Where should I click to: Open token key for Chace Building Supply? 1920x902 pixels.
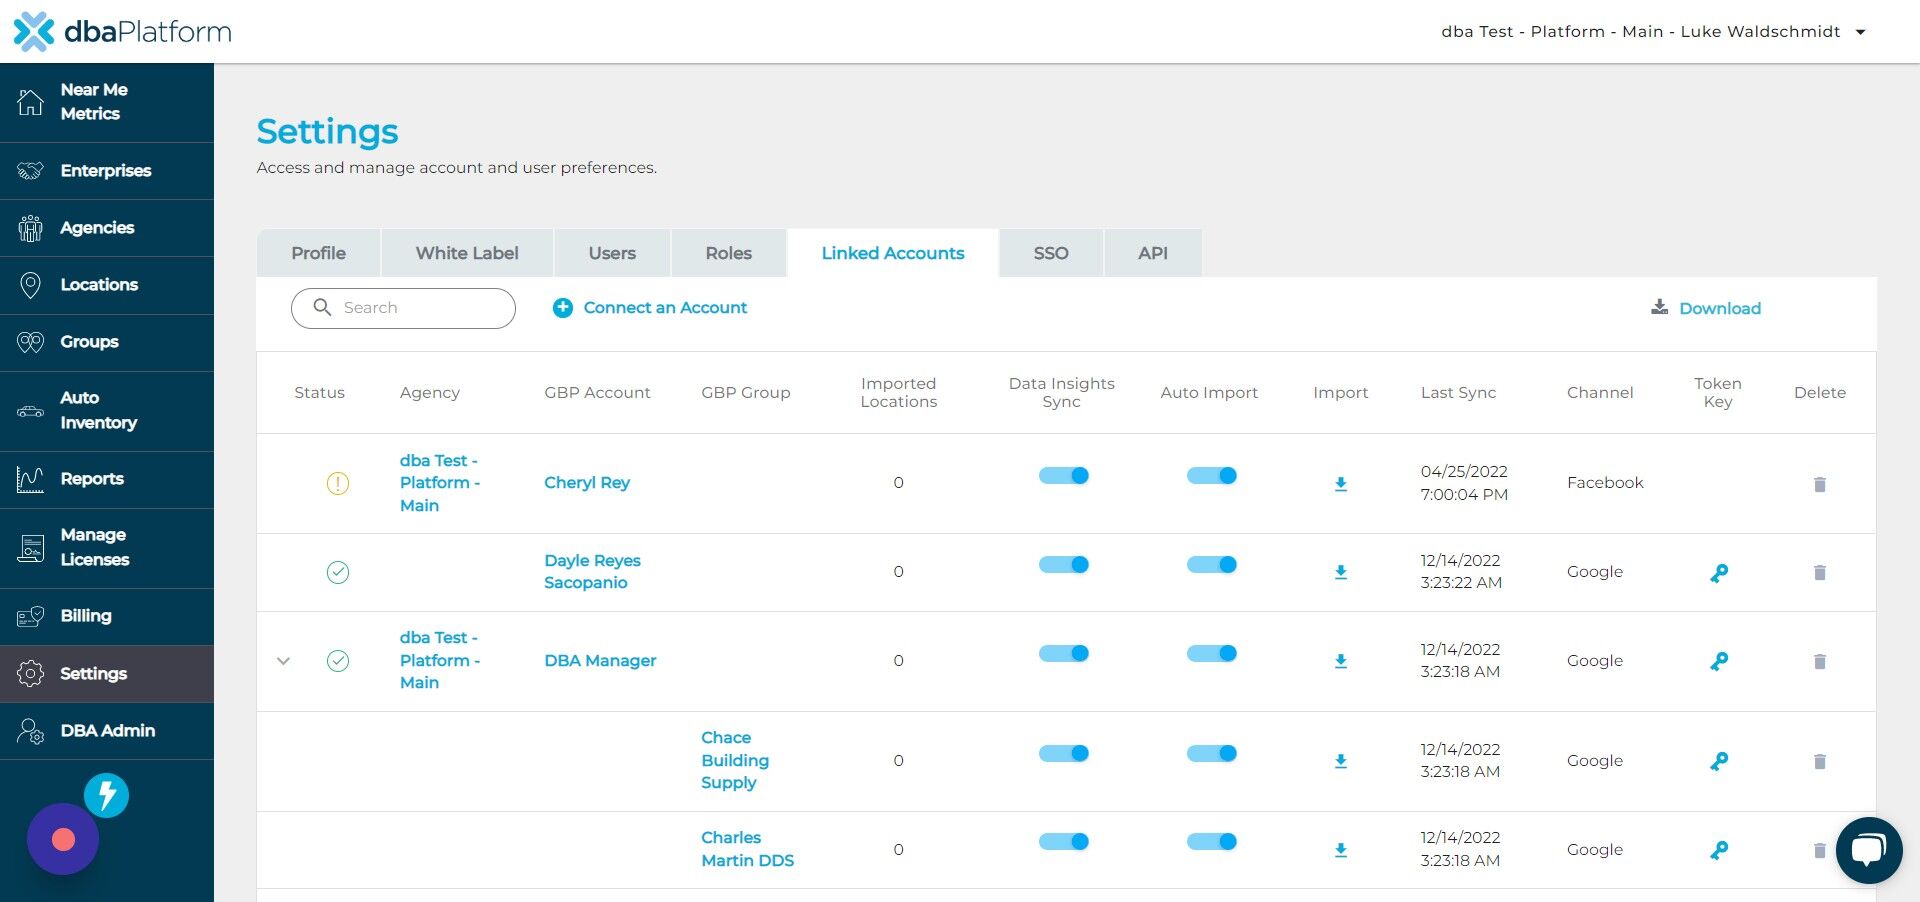pyautogui.click(x=1719, y=761)
